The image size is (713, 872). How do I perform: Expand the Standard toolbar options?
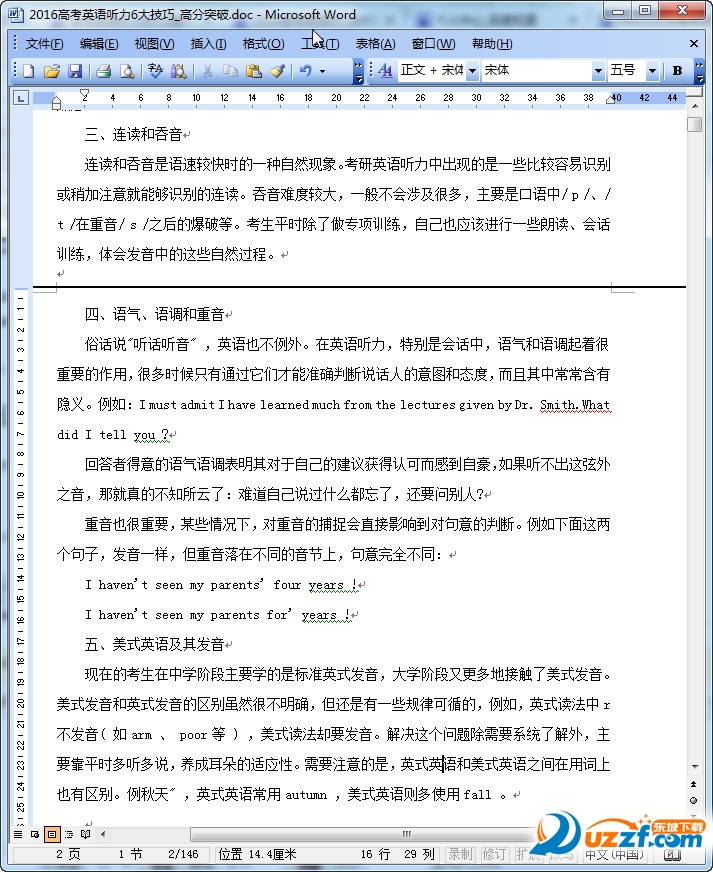359,71
